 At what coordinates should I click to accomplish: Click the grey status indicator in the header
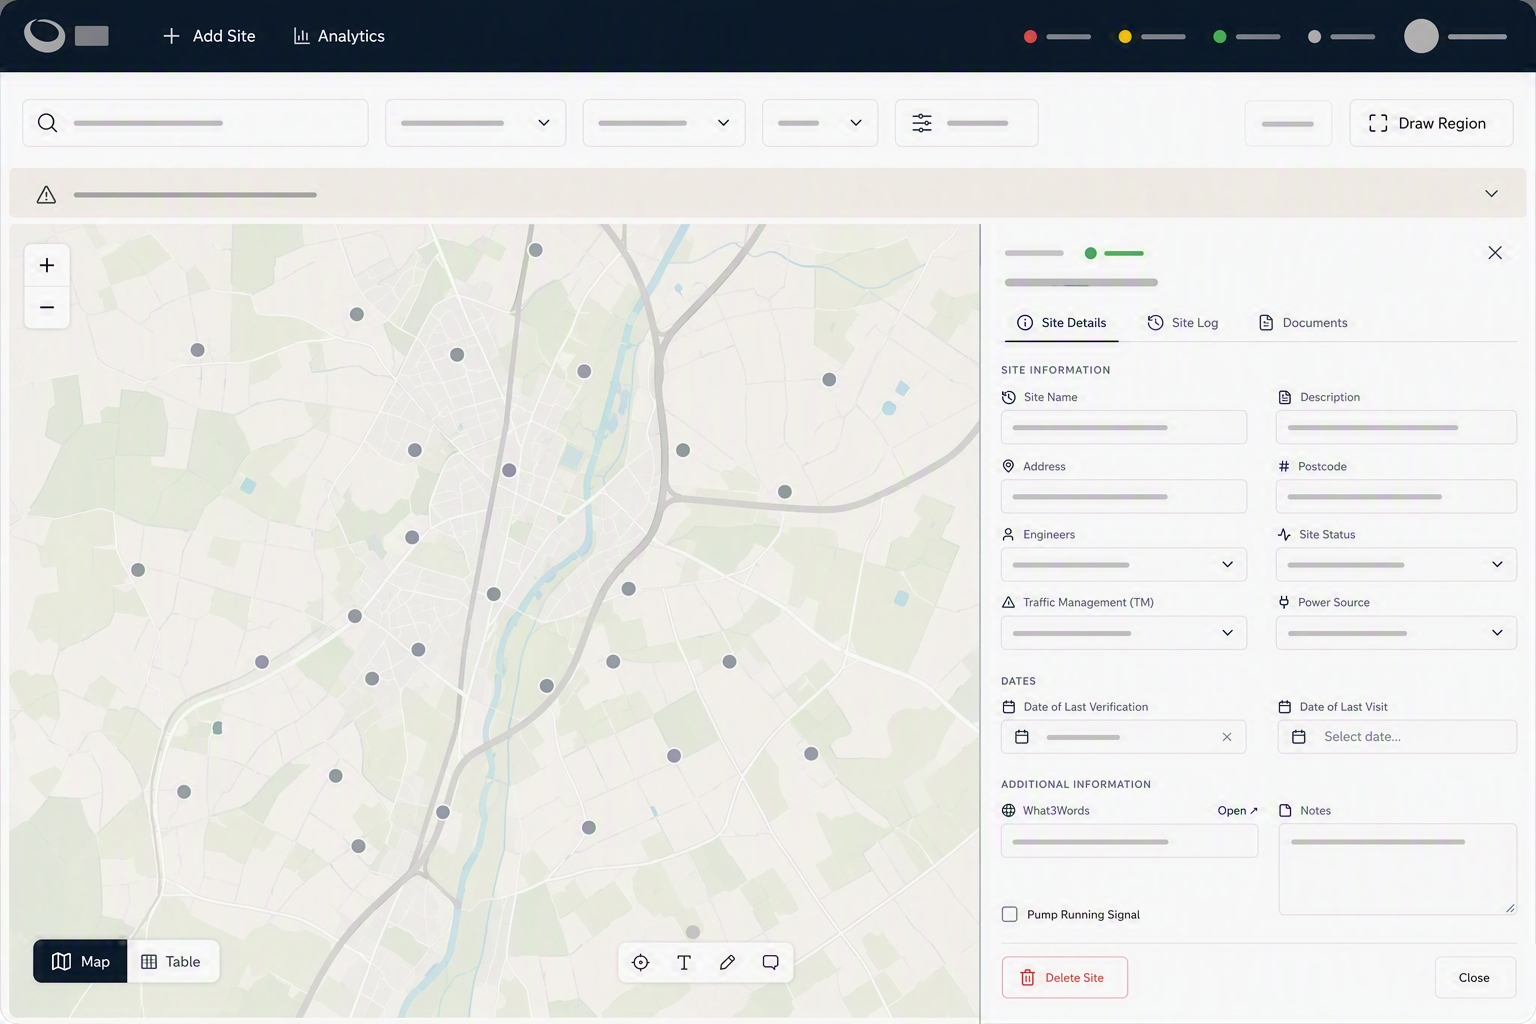[x=1314, y=36]
